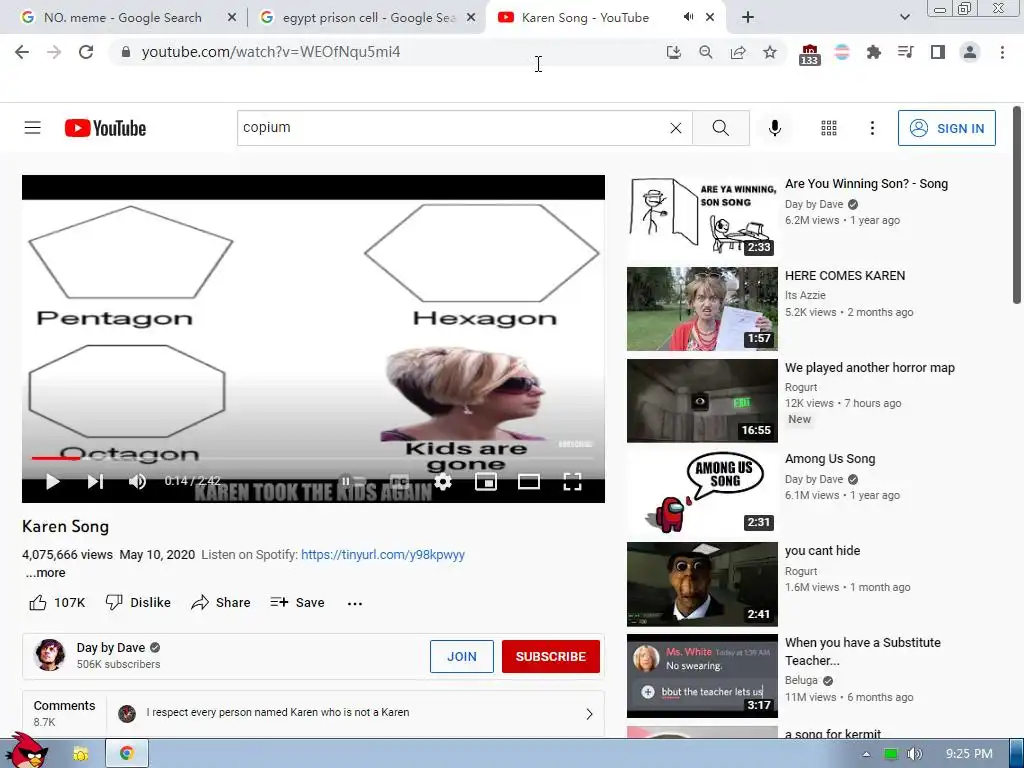The width and height of the screenshot is (1024, 768).
Task: Switch to NO. meme Google Search tab
Action: tap(122, 18)
